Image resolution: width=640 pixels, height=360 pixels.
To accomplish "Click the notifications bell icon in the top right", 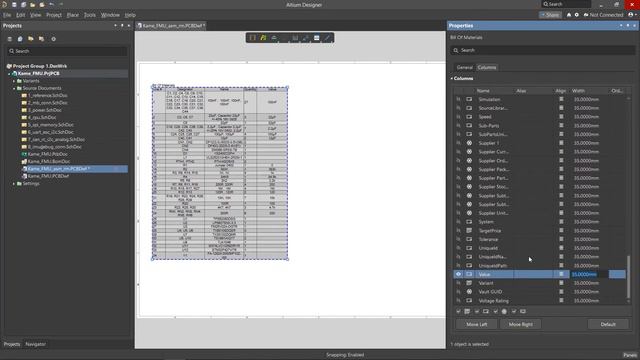I will point(569,15).
